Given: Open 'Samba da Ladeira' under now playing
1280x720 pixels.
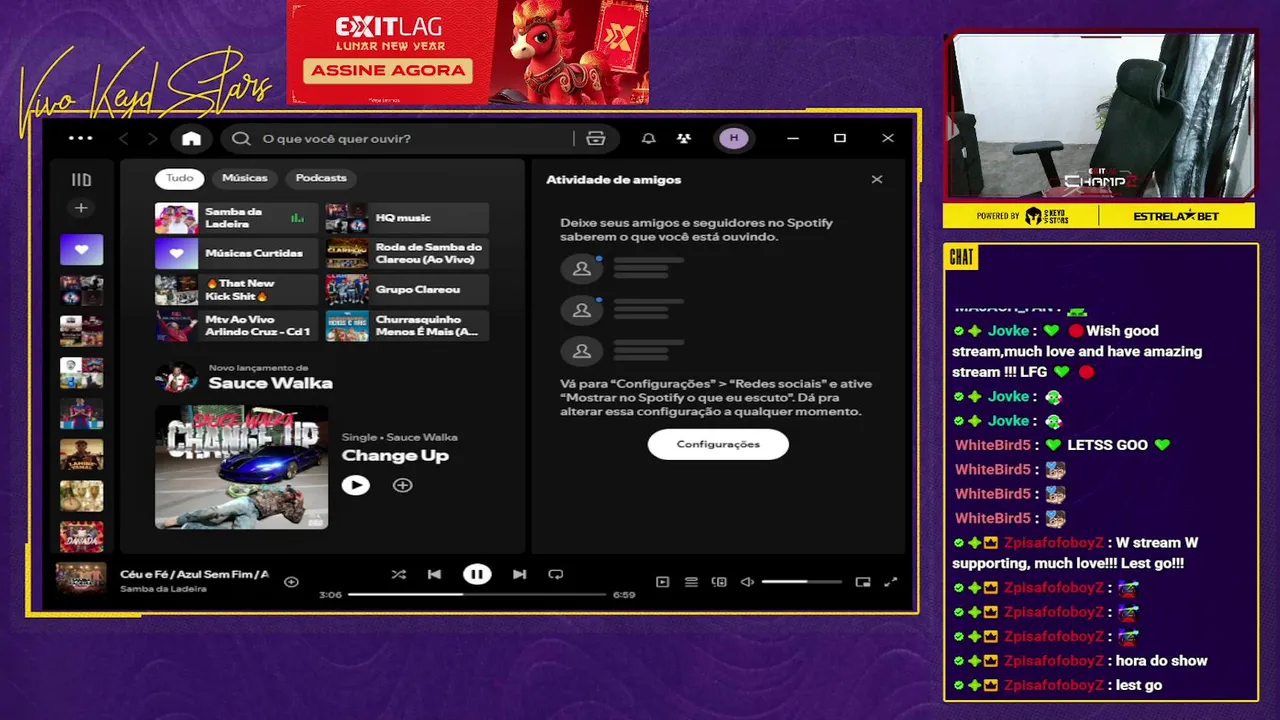Looking at the screenshot, I should coord(163,589).
